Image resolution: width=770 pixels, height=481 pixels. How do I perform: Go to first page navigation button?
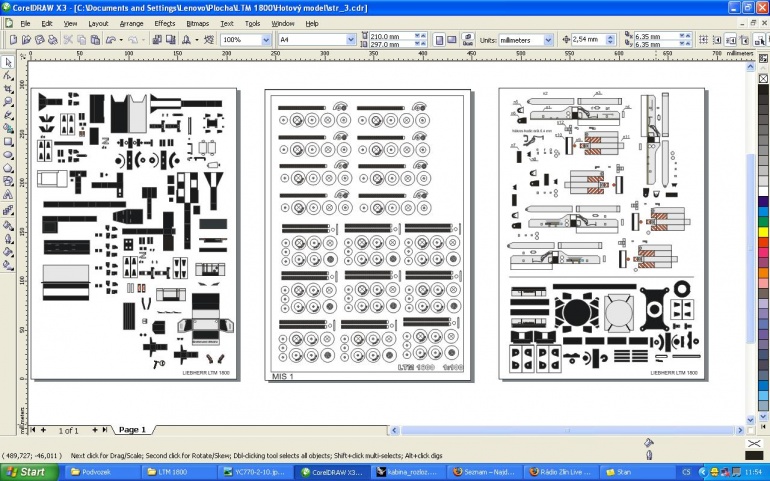(33, 430)
